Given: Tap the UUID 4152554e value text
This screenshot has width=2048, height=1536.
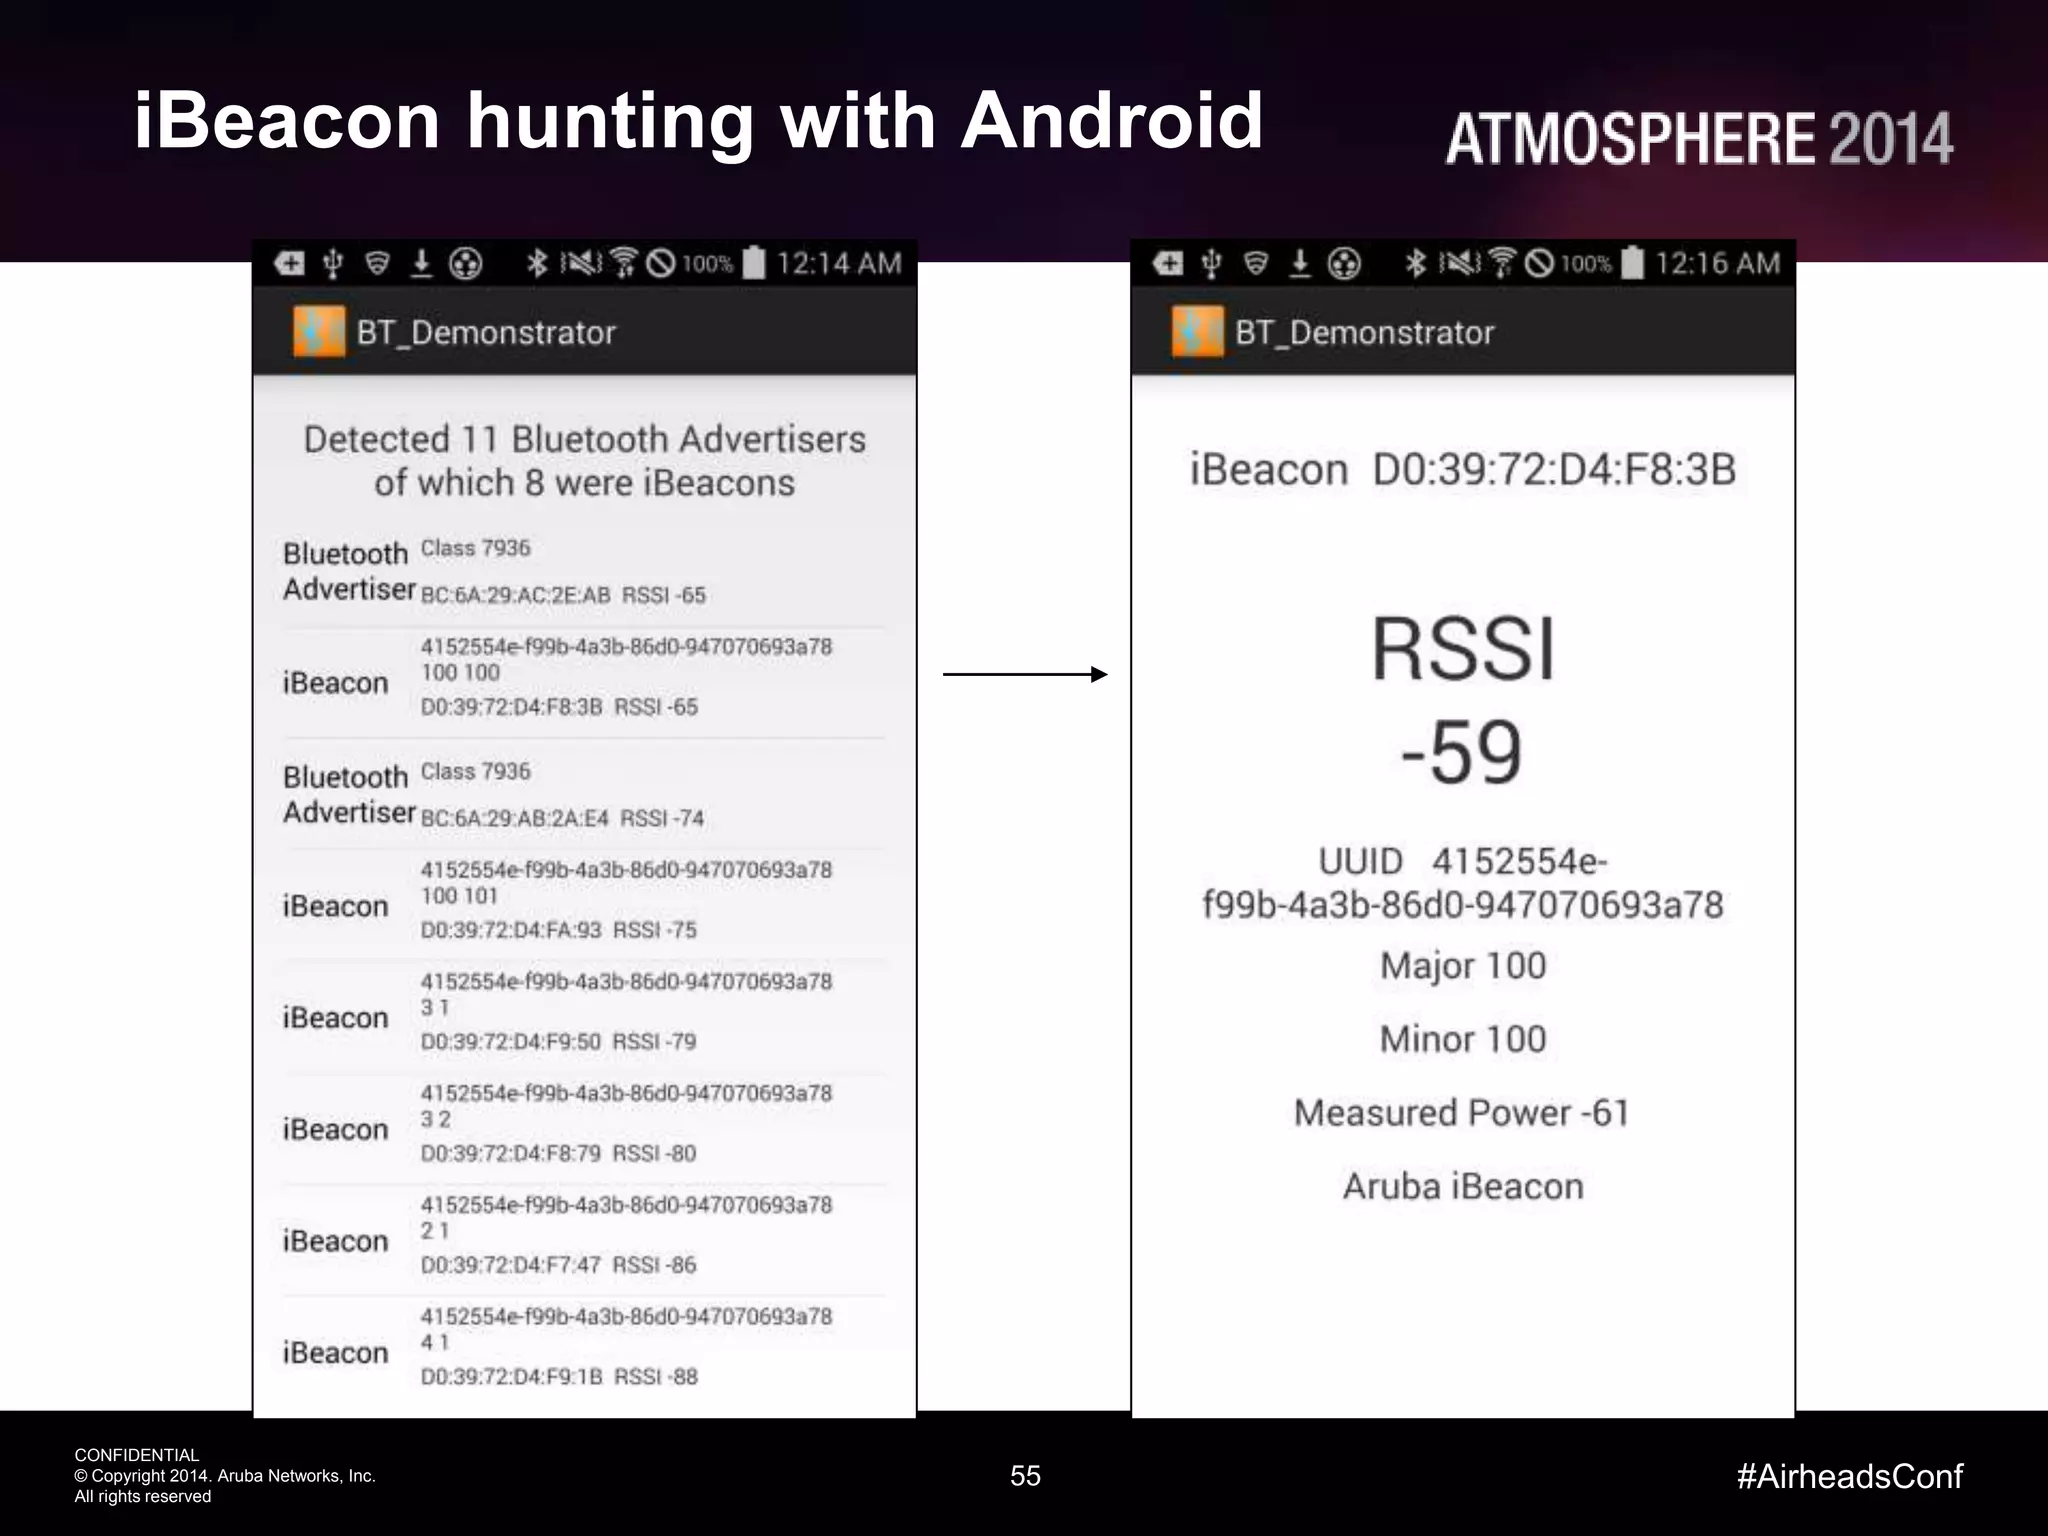Looking at the screenshot, I should pos(1463,883).
